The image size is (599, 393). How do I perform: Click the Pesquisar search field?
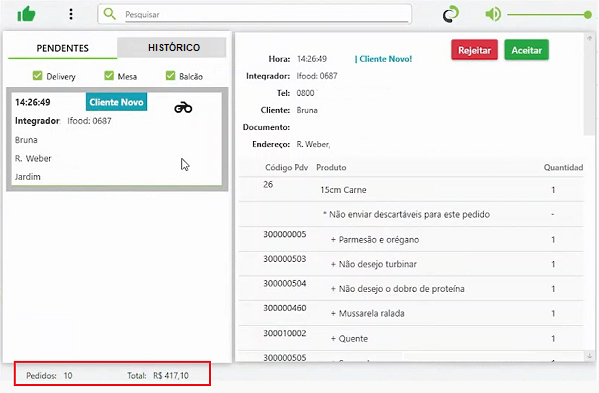coord(267,15)
